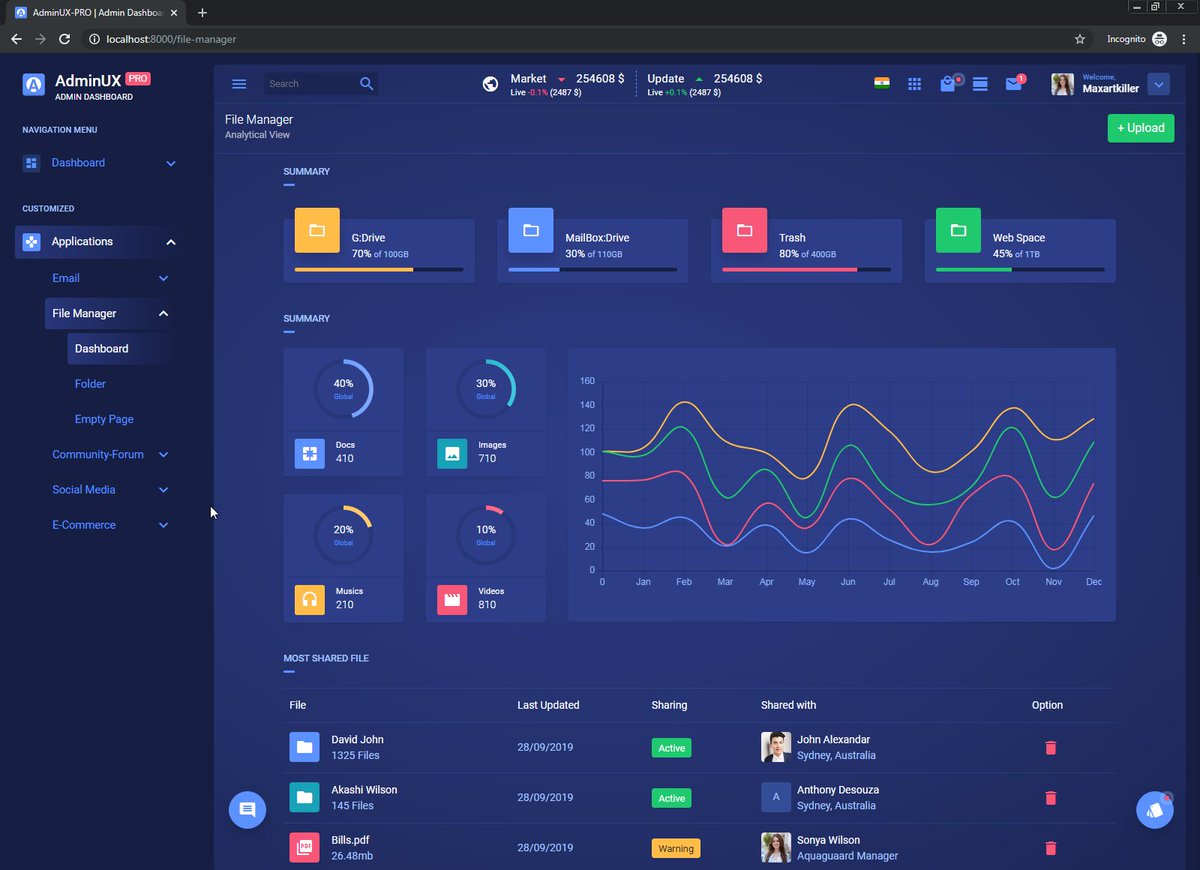Viewport: 1200px width, 870px height.
Task: Expand the Social Media chevron
Action: pyautogui.click(x=163, y=490)
